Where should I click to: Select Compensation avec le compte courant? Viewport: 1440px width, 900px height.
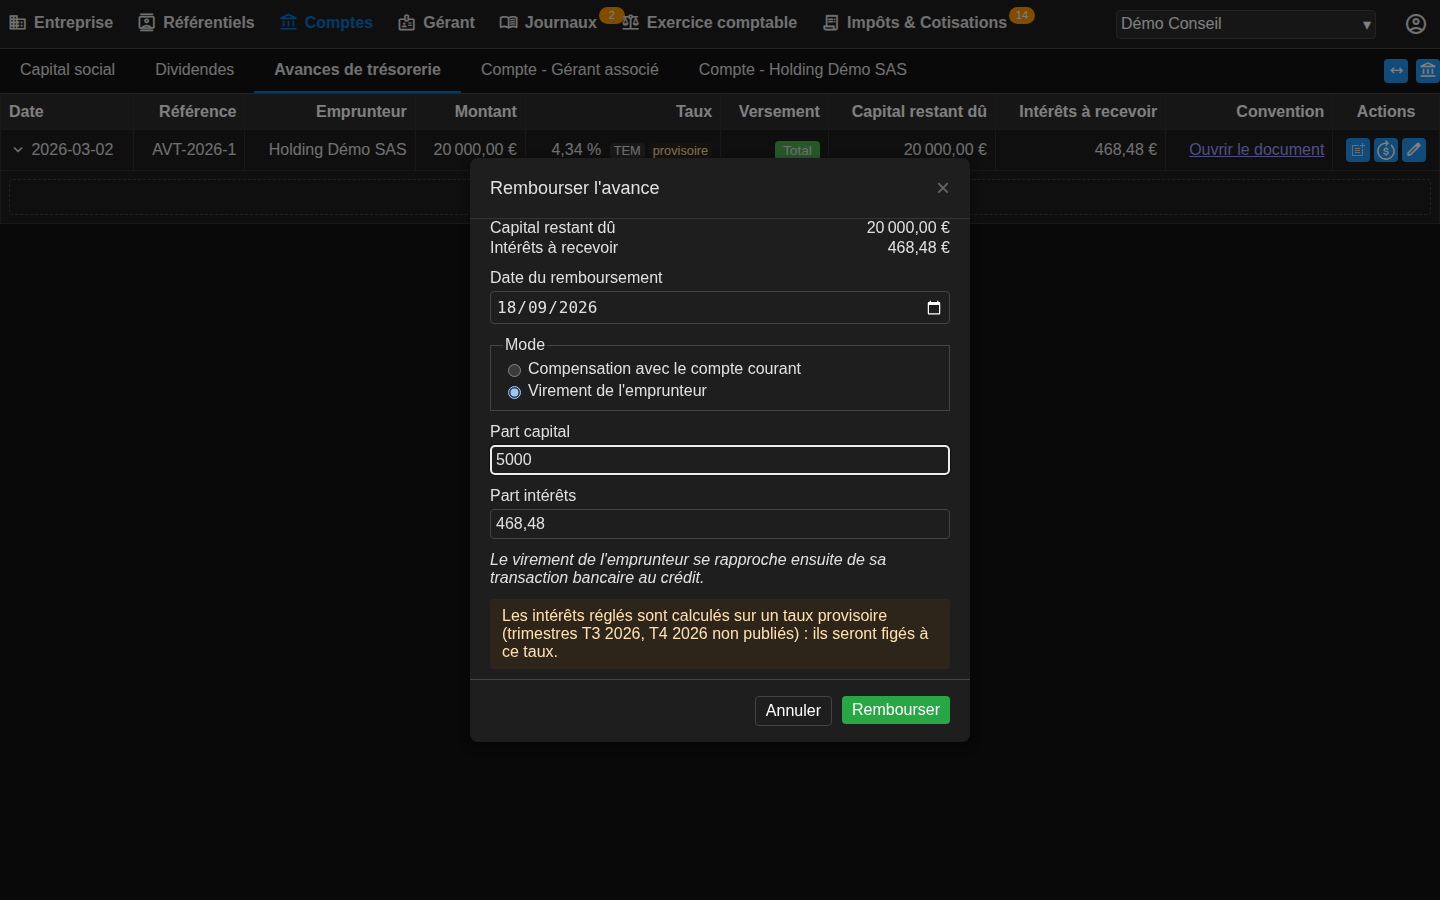[514, 370]
